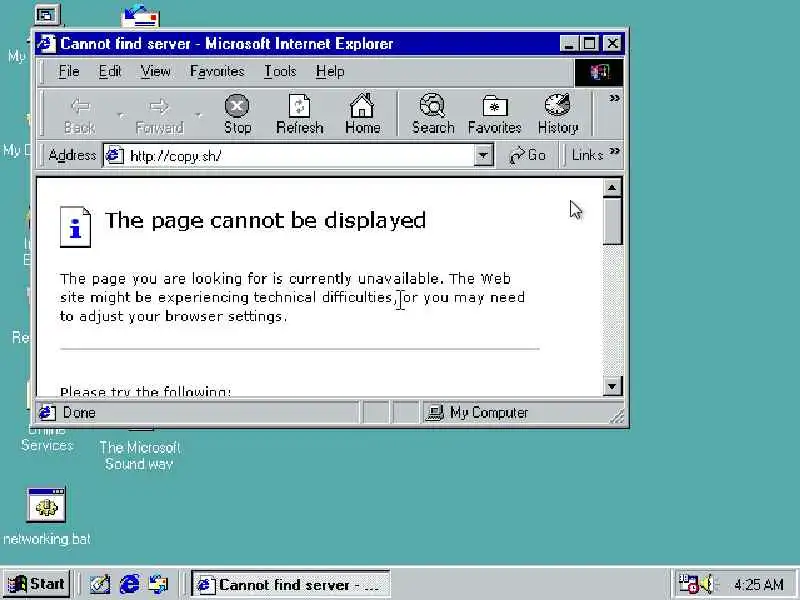
Task: Click the vertical scrollbar thumb
Action: pyautogui.click(x=612, y=221)
